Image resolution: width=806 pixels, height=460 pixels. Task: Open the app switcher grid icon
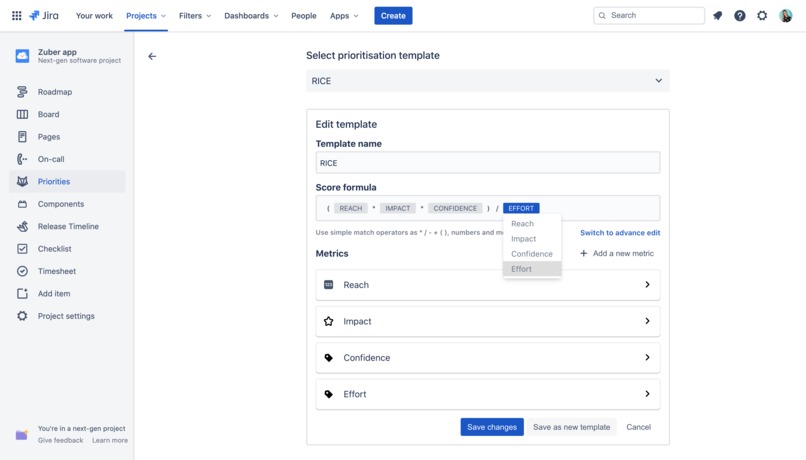point(16,15)
